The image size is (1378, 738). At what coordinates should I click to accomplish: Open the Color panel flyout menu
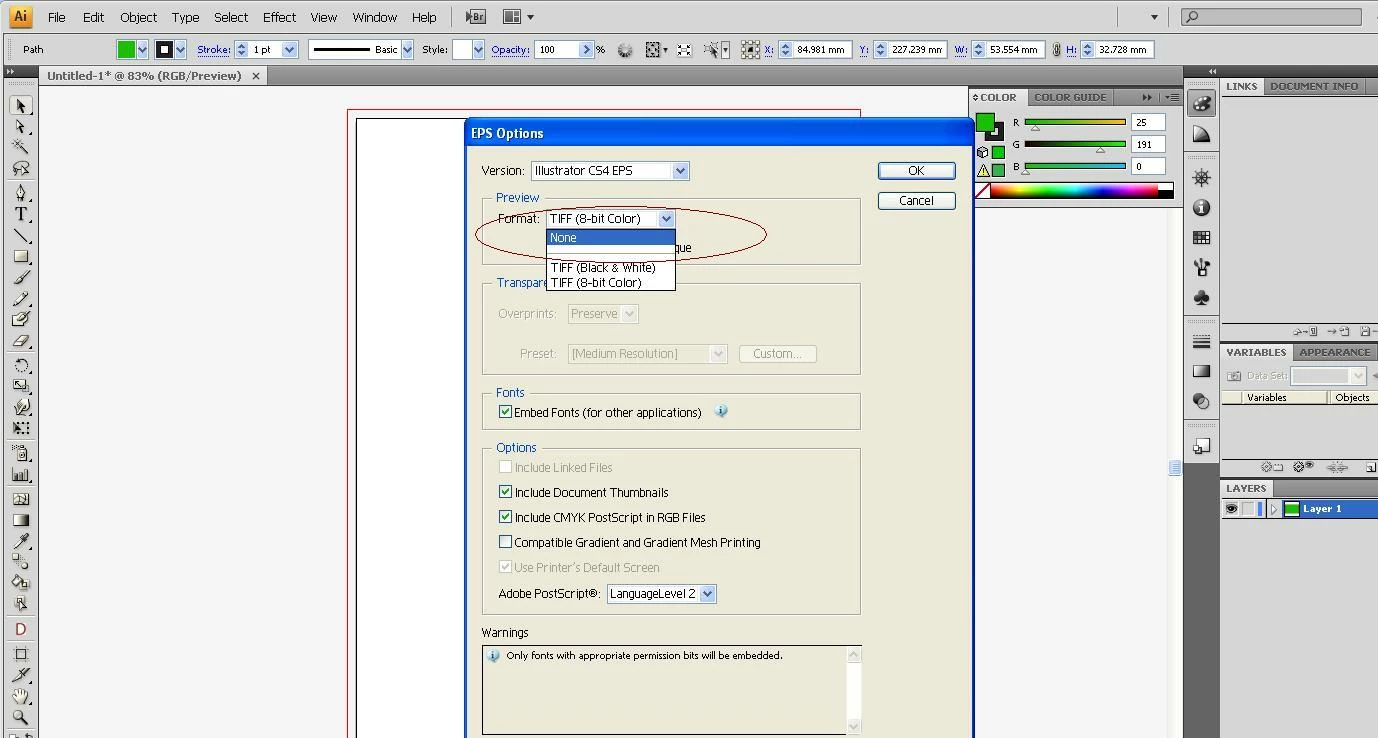[x=1173, y=97]
